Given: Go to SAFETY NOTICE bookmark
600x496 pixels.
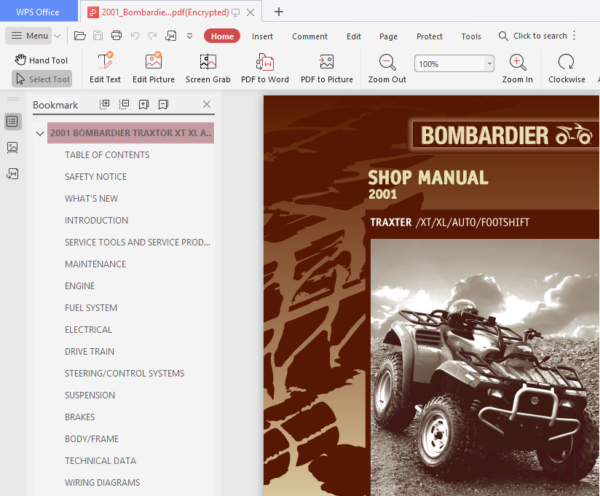Looking at the screenshot, I should [96, 176].
